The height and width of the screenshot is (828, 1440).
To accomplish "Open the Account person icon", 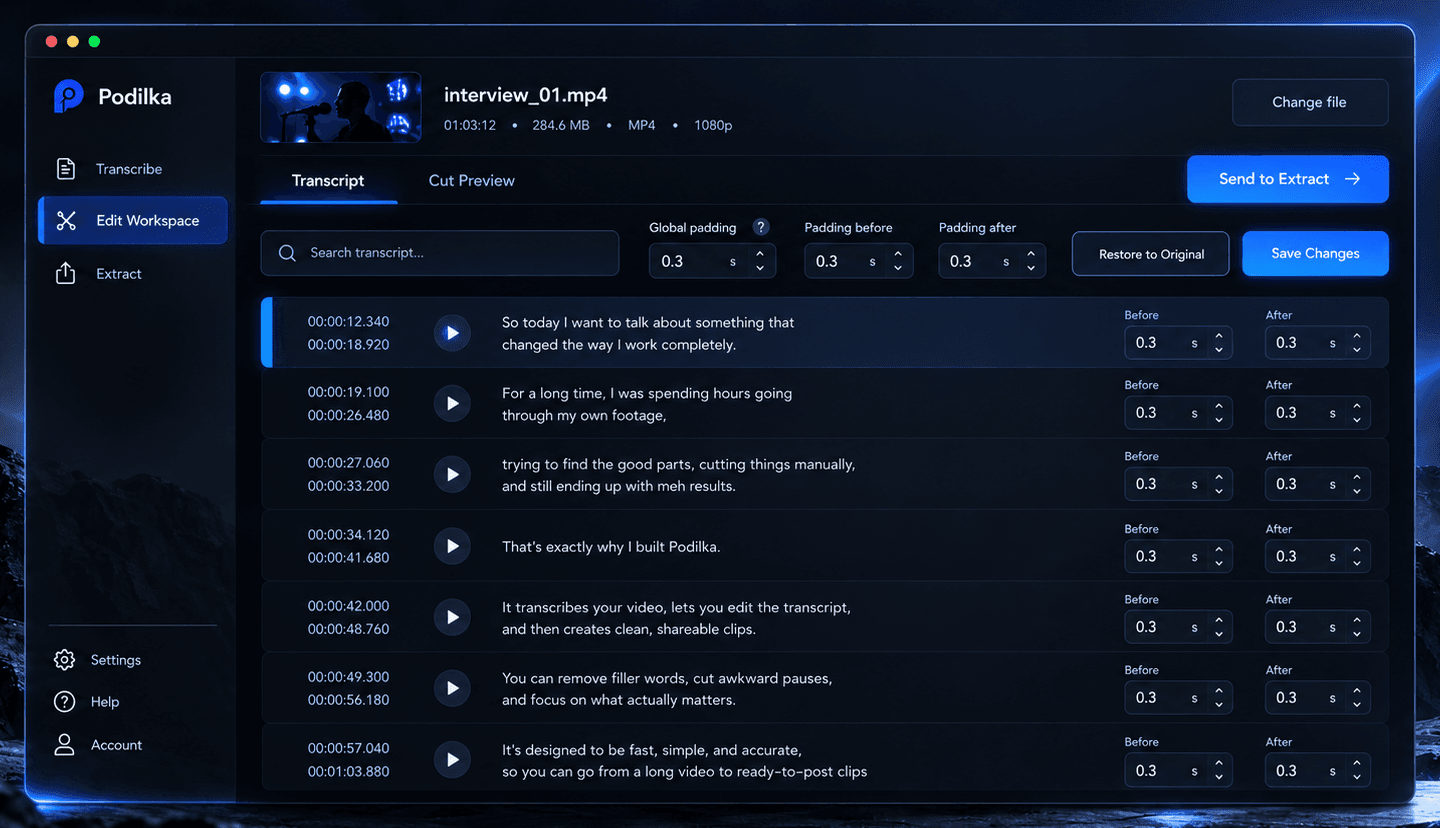I will [65, 745].
